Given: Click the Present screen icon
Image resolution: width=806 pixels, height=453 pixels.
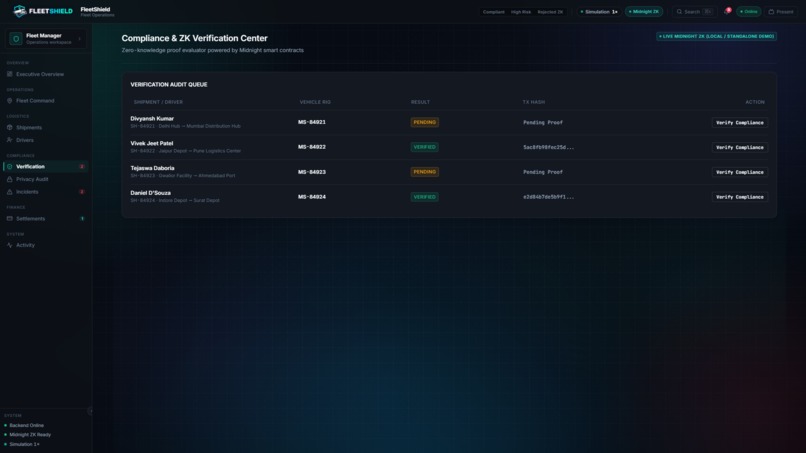Looking at the screenshot, I should coord(771,11).
